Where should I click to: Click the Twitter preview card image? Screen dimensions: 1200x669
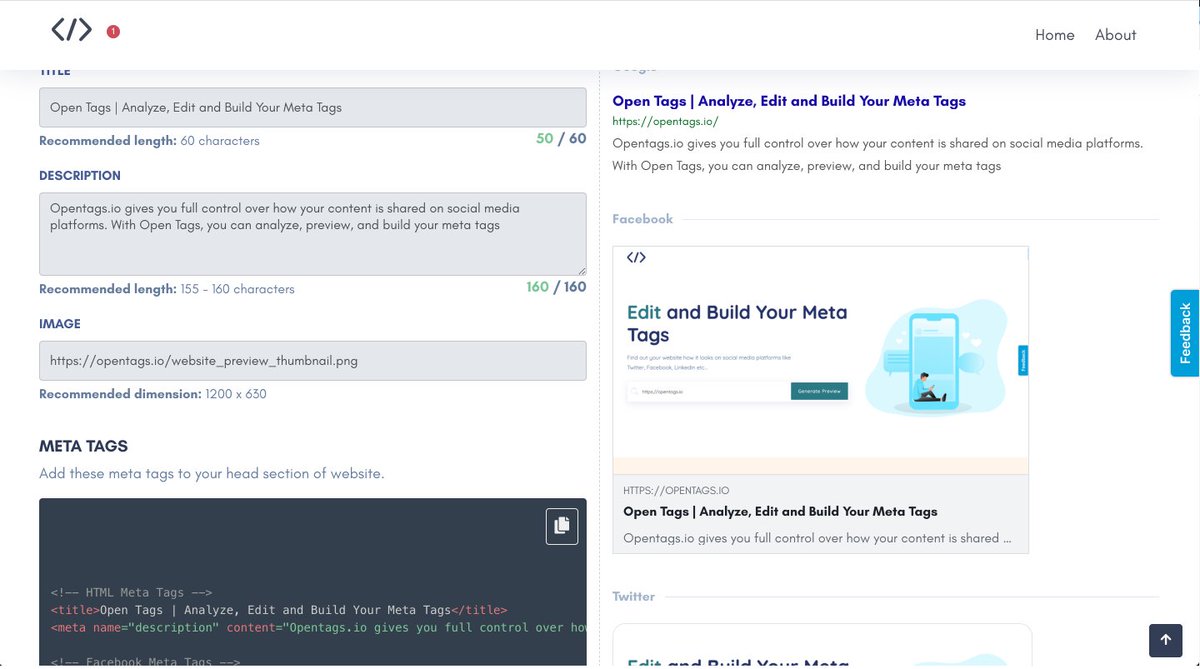[822, 646]
